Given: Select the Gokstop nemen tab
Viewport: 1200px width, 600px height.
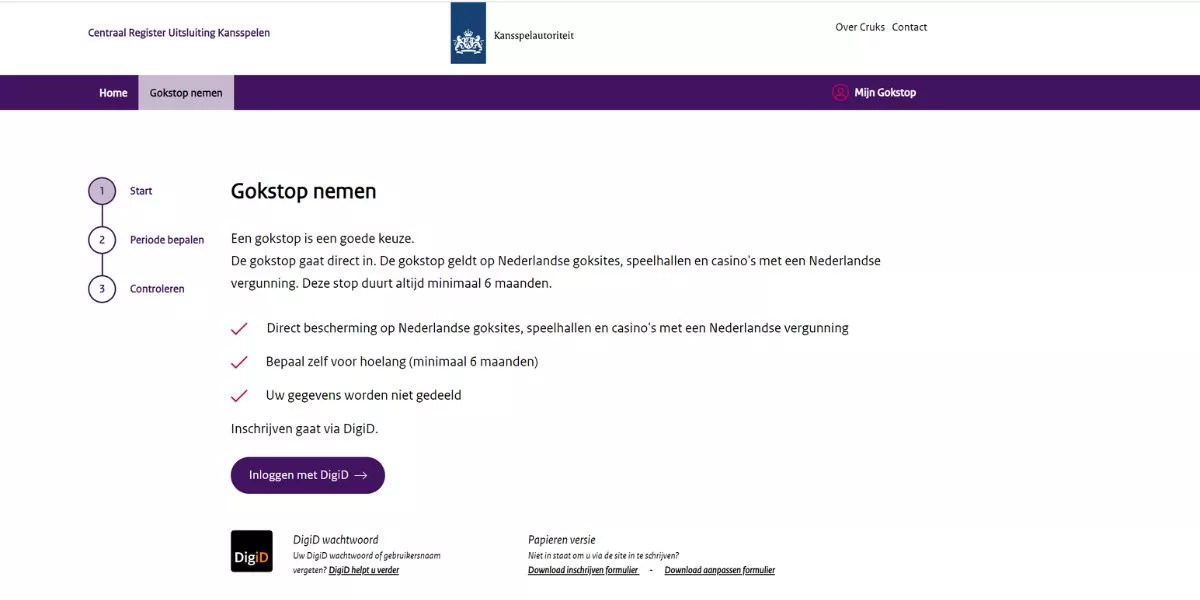Looking at the screenshot, I should coord(186,93).
